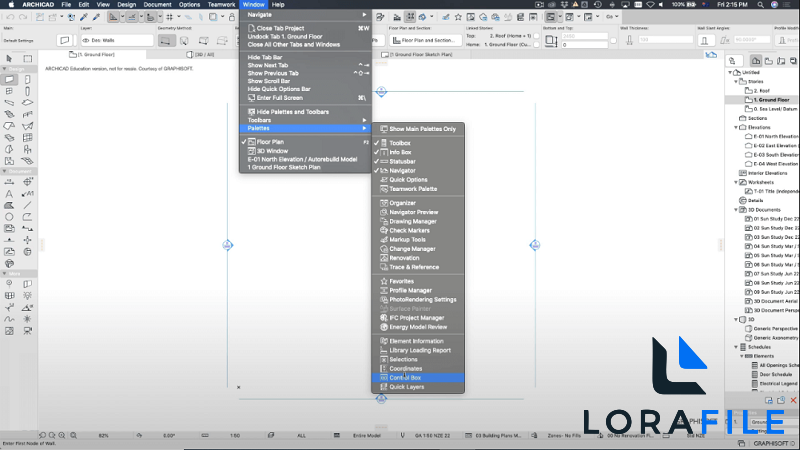Select the Arrow tool in the Toolbox
This screenshot has height=450, width=800.
pos(9,59)
